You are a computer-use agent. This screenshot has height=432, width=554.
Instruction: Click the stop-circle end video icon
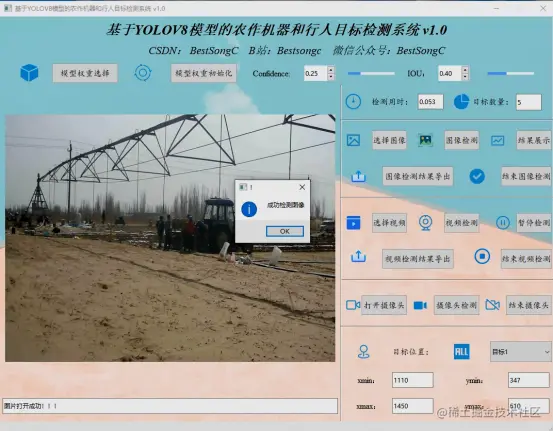tap(482, 256)
